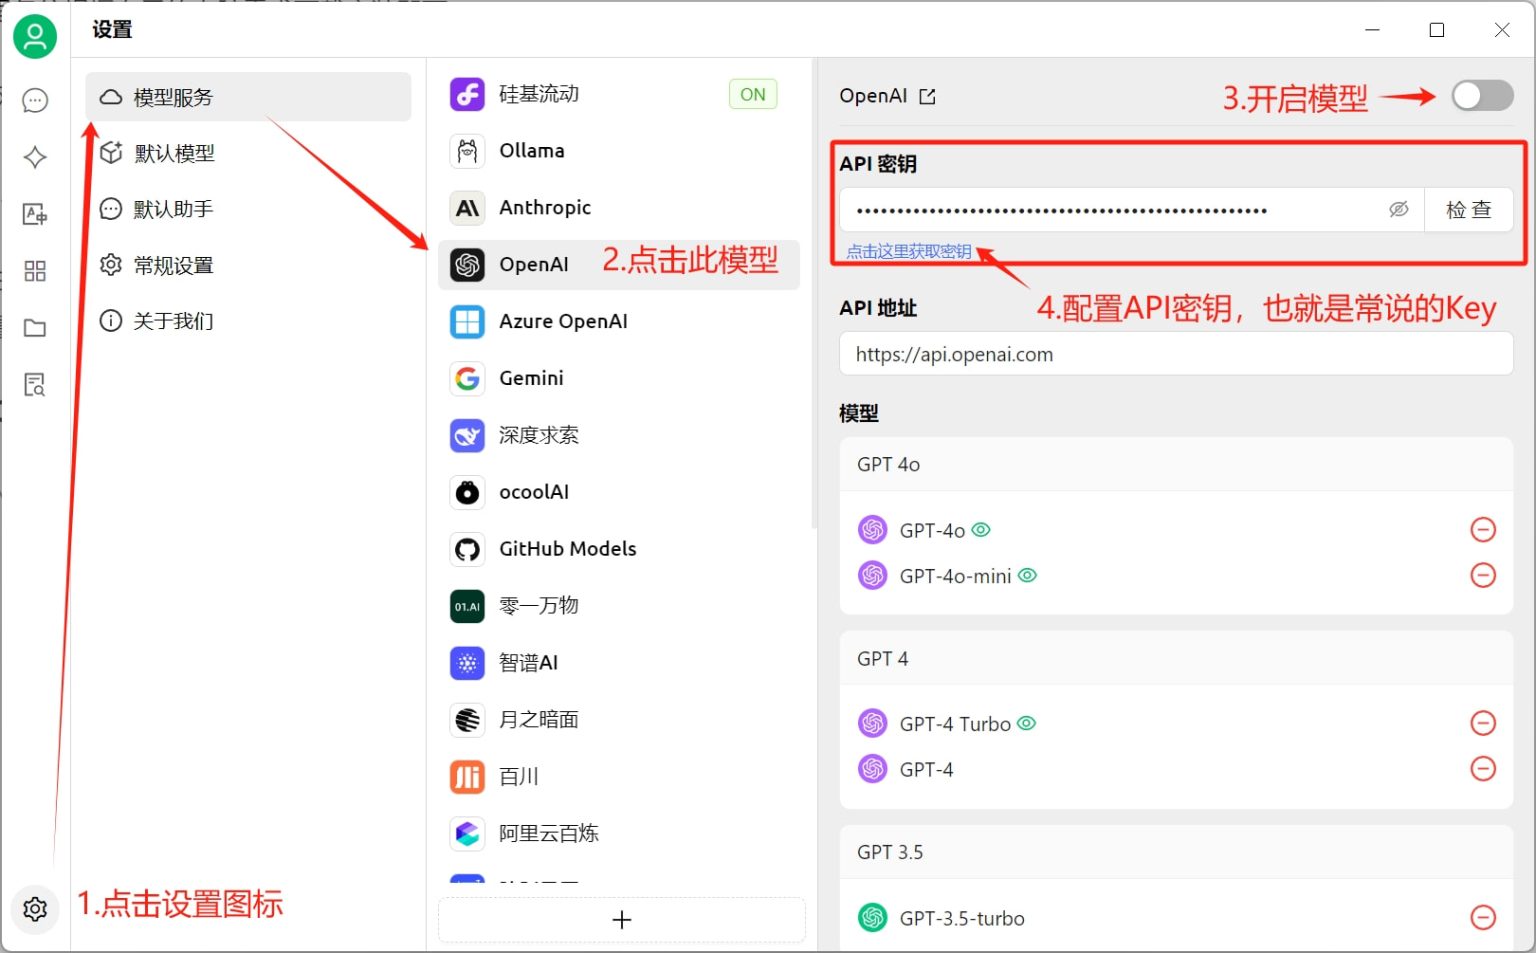Open the 阿里云百炼 model provider
The height and width of the screenshot is (953, 1536).
pos(548,833)
